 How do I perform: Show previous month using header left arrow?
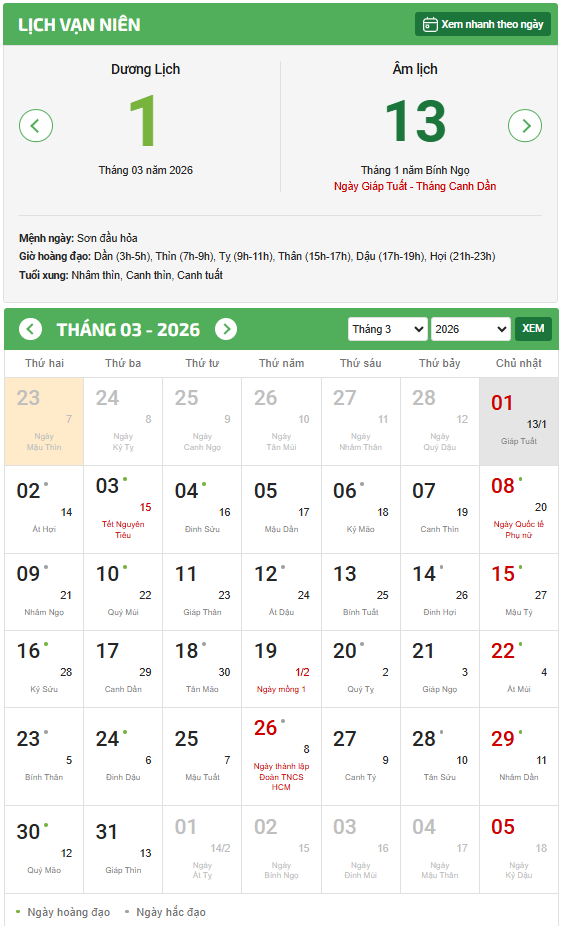pyautogui.click(x=31, y=329)
